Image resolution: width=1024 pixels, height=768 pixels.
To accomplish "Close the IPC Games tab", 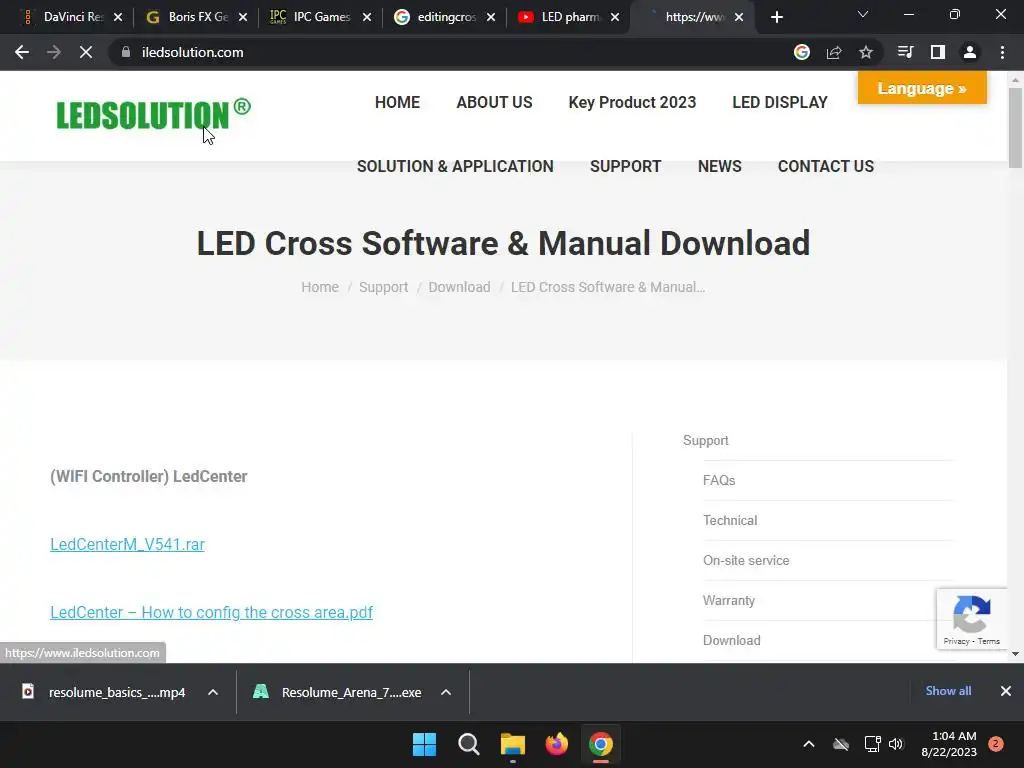I will (x=366, y=17).
